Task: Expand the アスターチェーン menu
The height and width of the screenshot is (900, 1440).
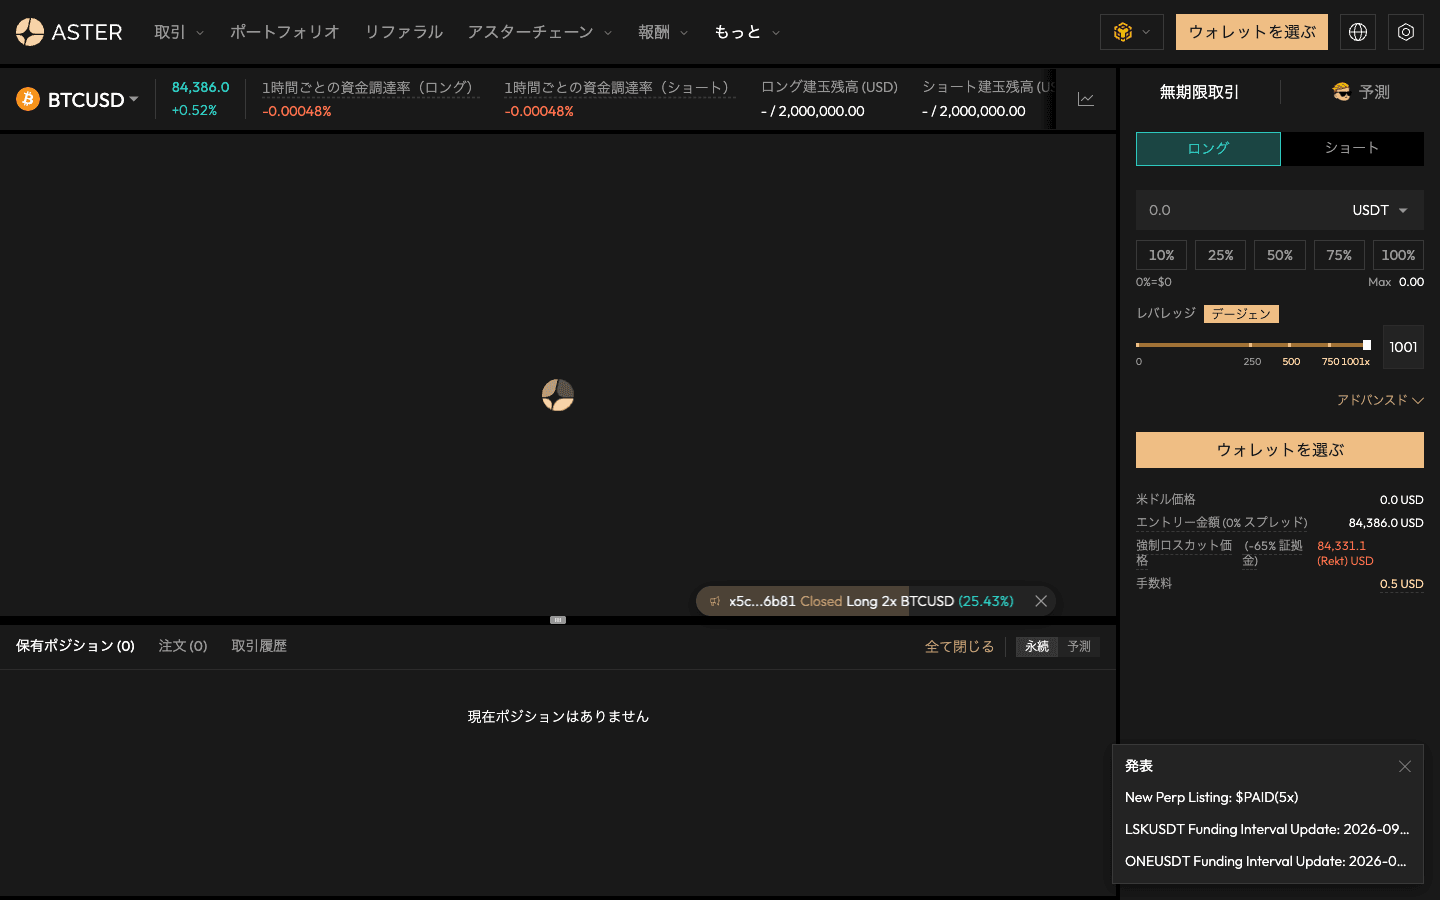Action: click(x=540, y=32)
